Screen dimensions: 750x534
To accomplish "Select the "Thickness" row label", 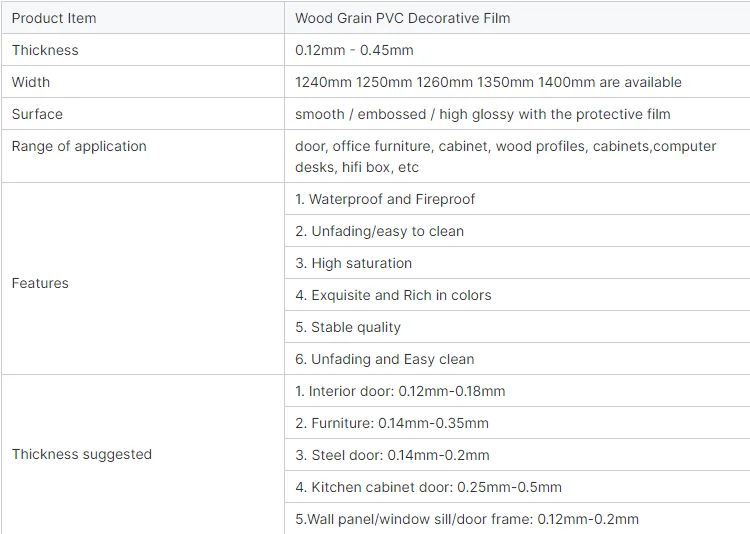I will 45,50.
